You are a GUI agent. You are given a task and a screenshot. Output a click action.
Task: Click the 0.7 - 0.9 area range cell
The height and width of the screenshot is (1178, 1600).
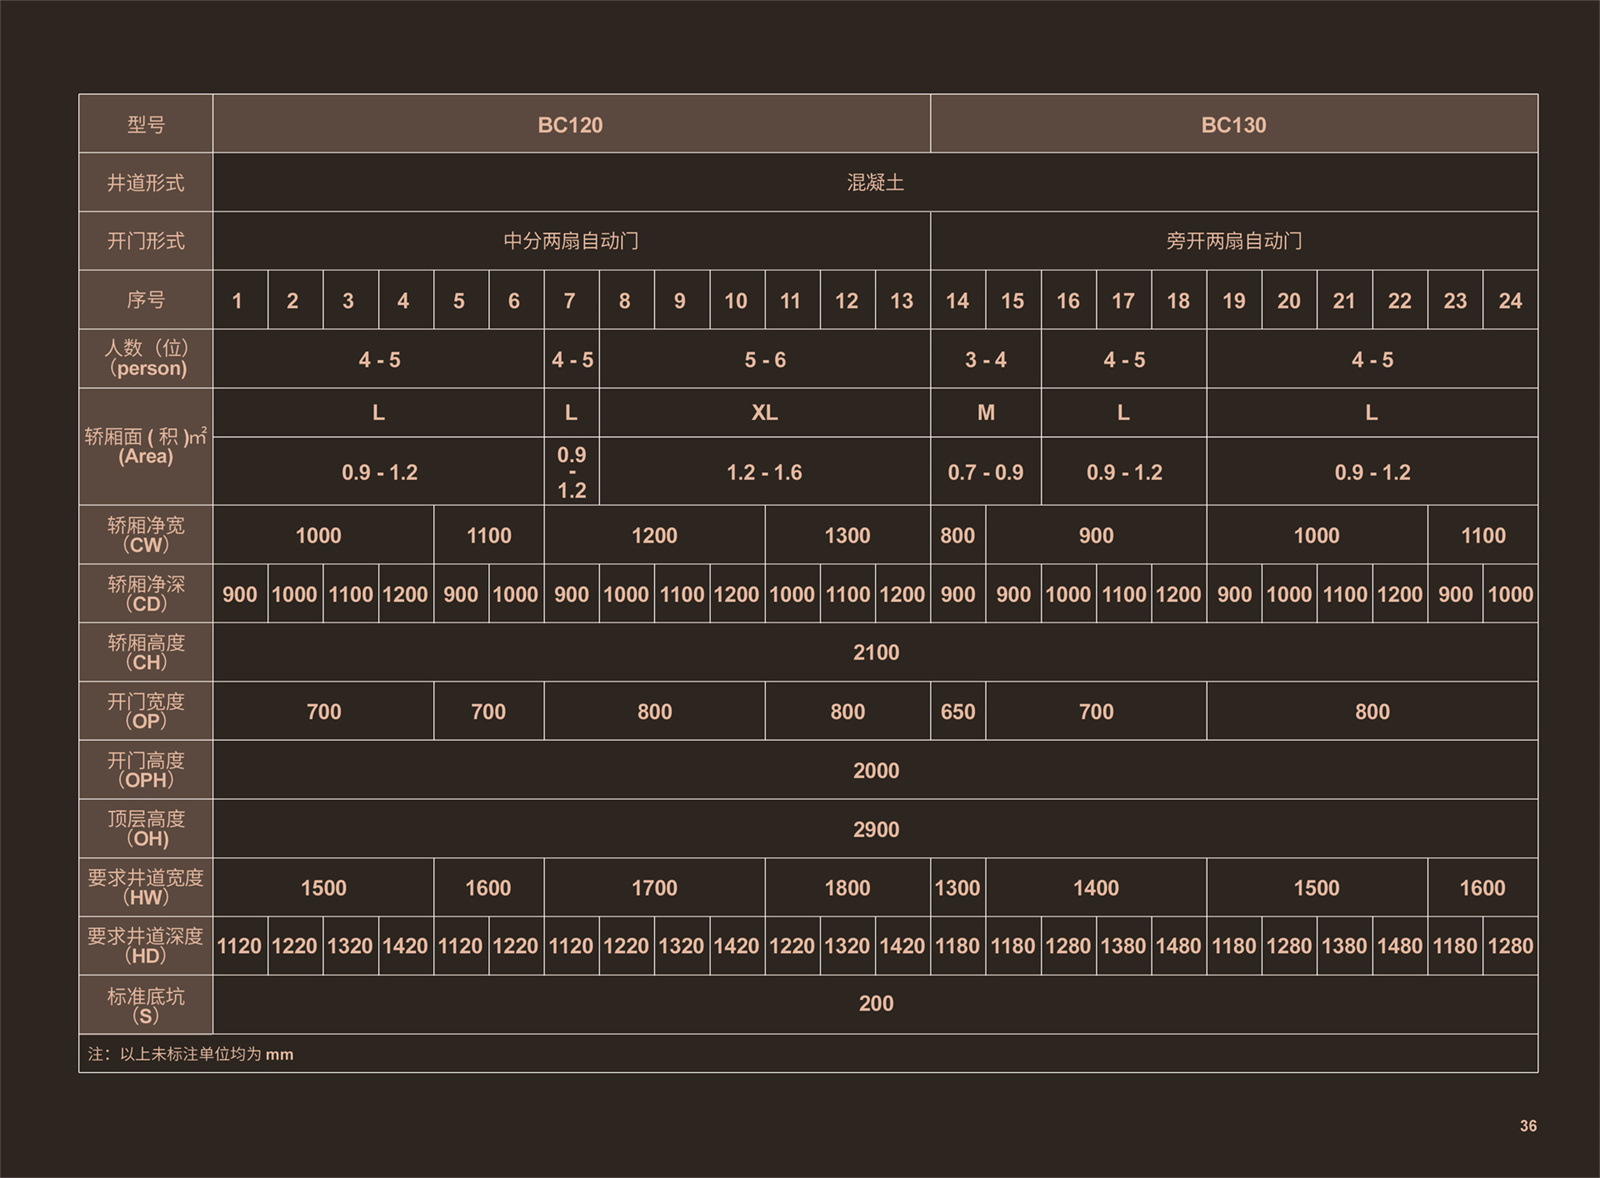tap(985, 472)
